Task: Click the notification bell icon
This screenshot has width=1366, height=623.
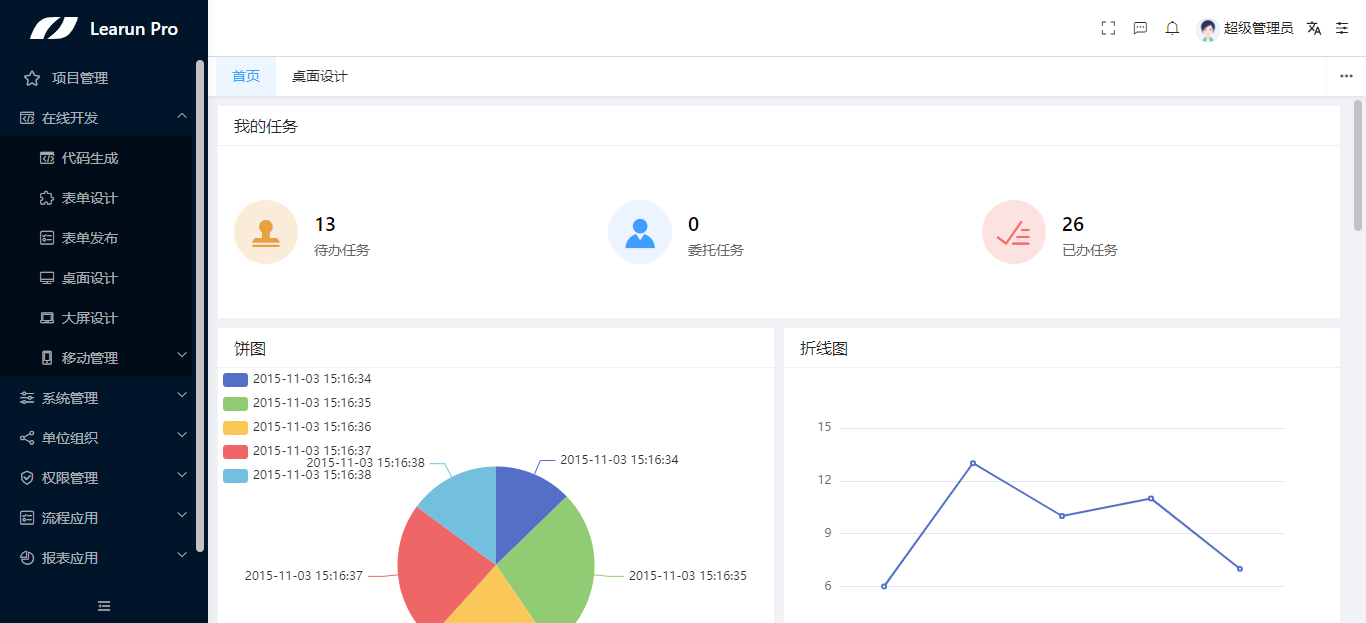Action: tap(1172, 28)
